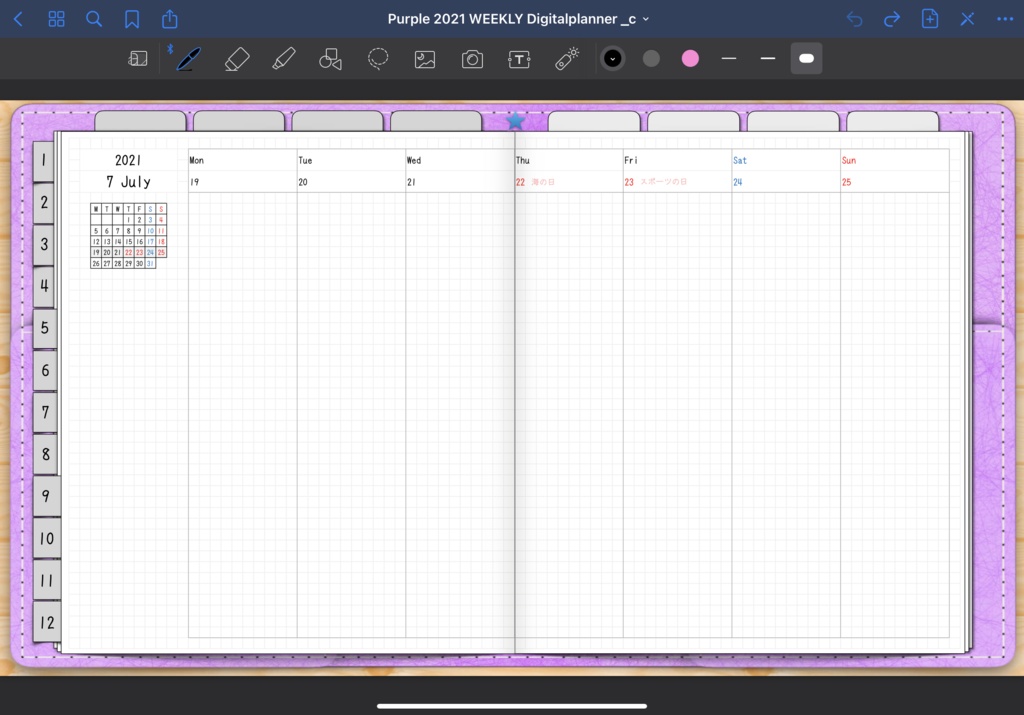Select the Laser pointer tool
Image resolution: width=1024 pixels, height=715 pixels.
pos(566,59)
